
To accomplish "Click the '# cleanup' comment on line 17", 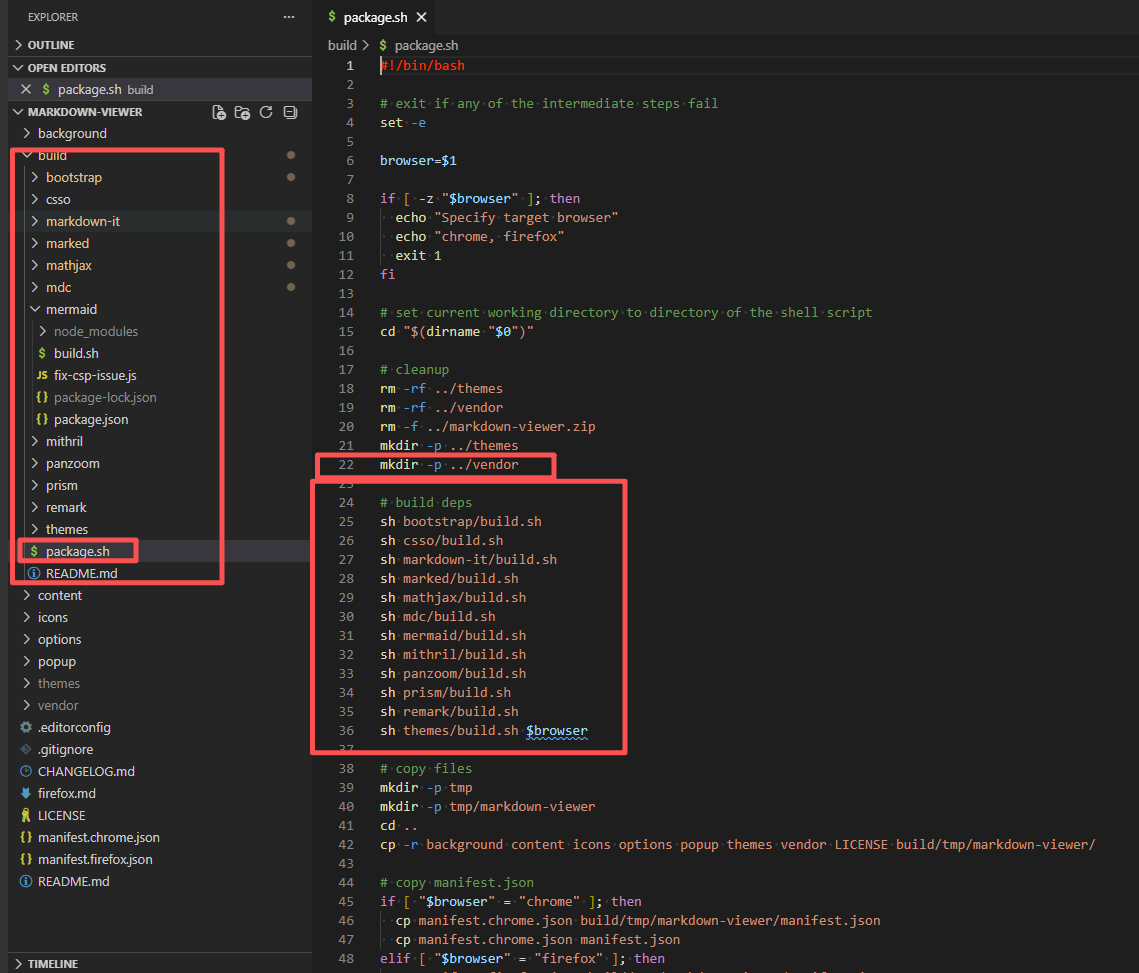I will 414,370.
